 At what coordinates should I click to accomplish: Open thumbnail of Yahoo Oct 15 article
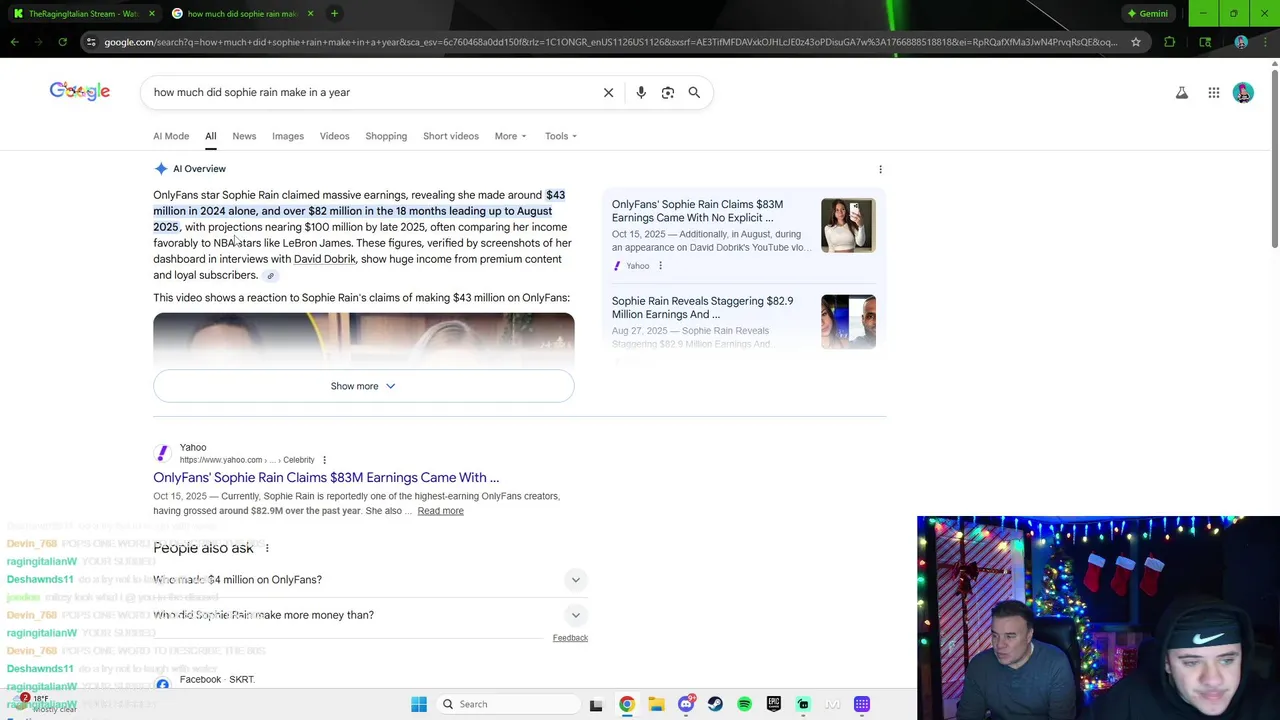pyautogui.click(x=848, y=225)
